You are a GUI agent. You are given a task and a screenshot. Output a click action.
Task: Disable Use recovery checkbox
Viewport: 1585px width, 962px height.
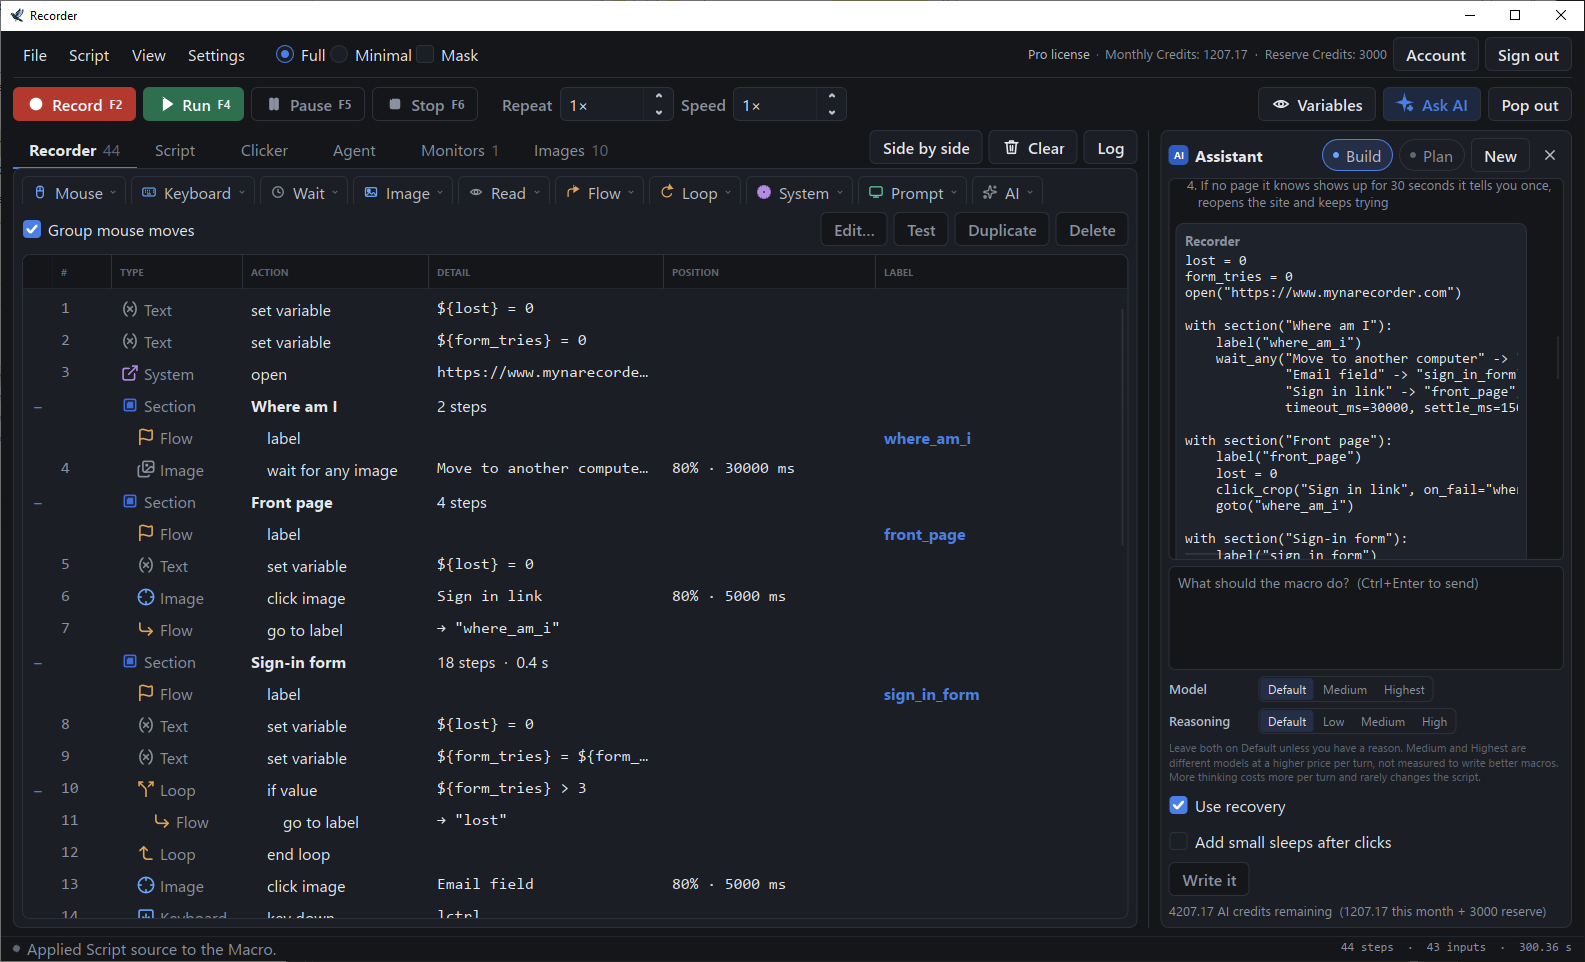1179,805
